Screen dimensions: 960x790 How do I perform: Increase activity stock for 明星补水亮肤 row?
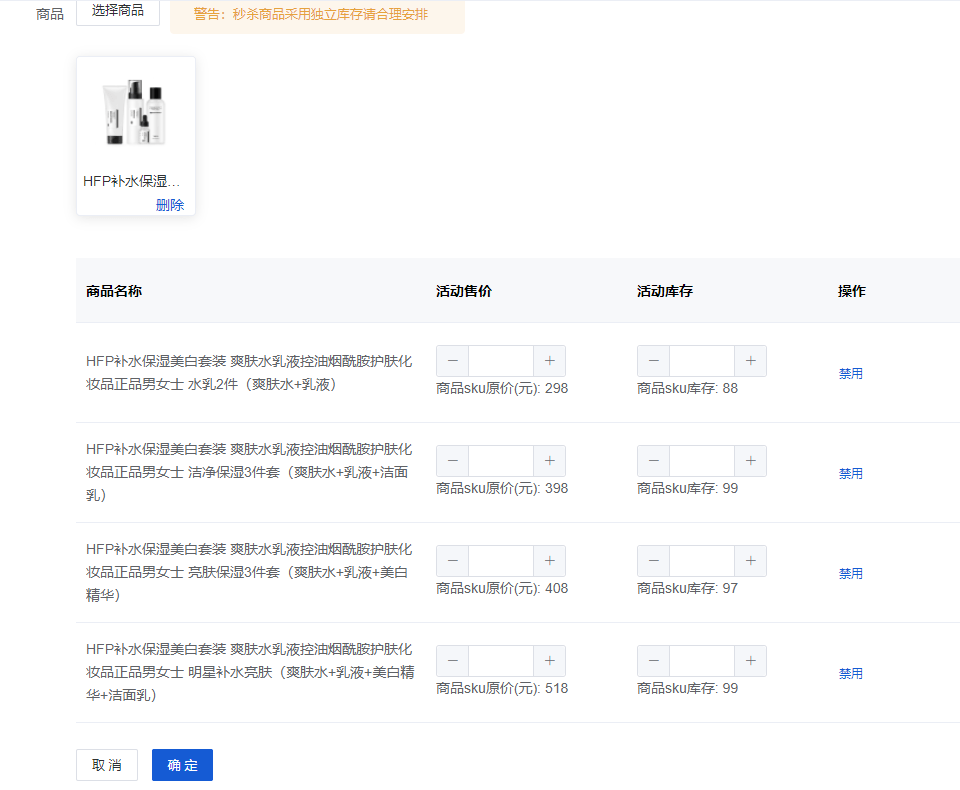point(751,661)
